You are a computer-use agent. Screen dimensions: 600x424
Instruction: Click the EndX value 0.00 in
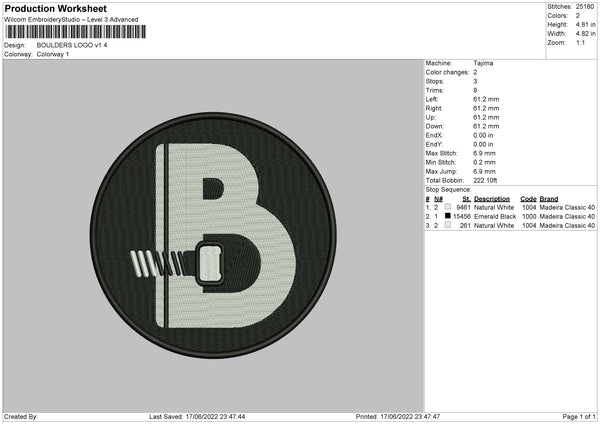click(x=483, y=135)
